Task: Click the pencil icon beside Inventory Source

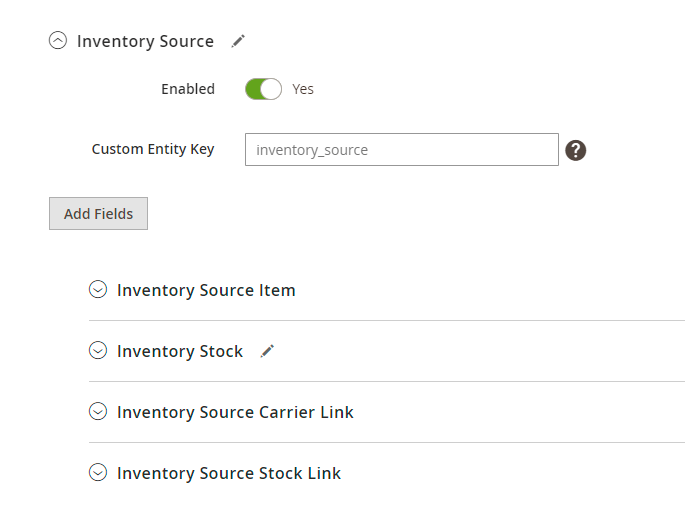Action: (238, 41)
